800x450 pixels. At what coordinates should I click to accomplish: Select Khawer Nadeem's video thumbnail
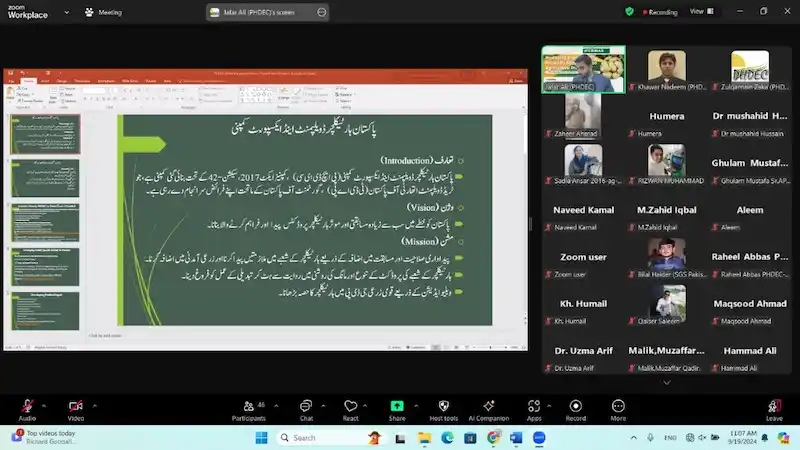tap(666, 71)
